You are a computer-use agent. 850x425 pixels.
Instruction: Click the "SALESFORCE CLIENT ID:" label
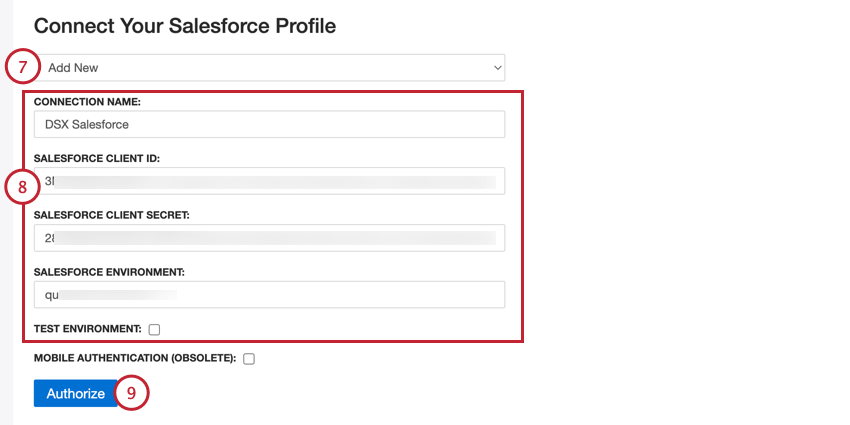(x=97, y=158)
